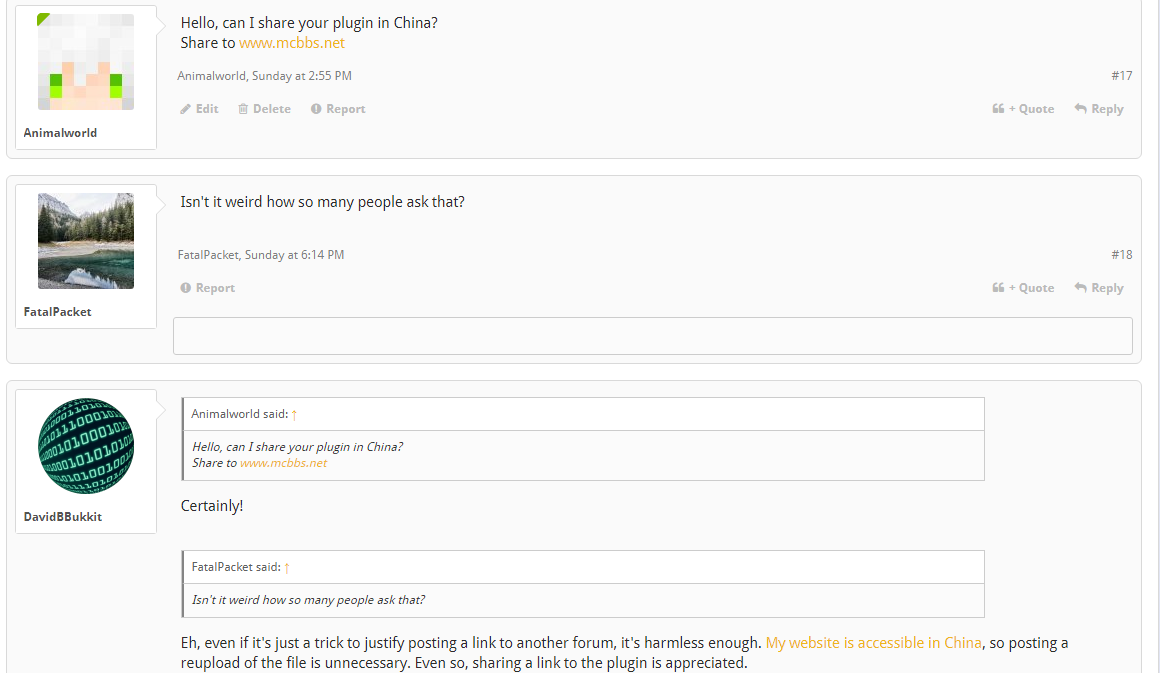Reply to FatalPacket's post
The image size is (1160, 673).
click(1099, 288)
